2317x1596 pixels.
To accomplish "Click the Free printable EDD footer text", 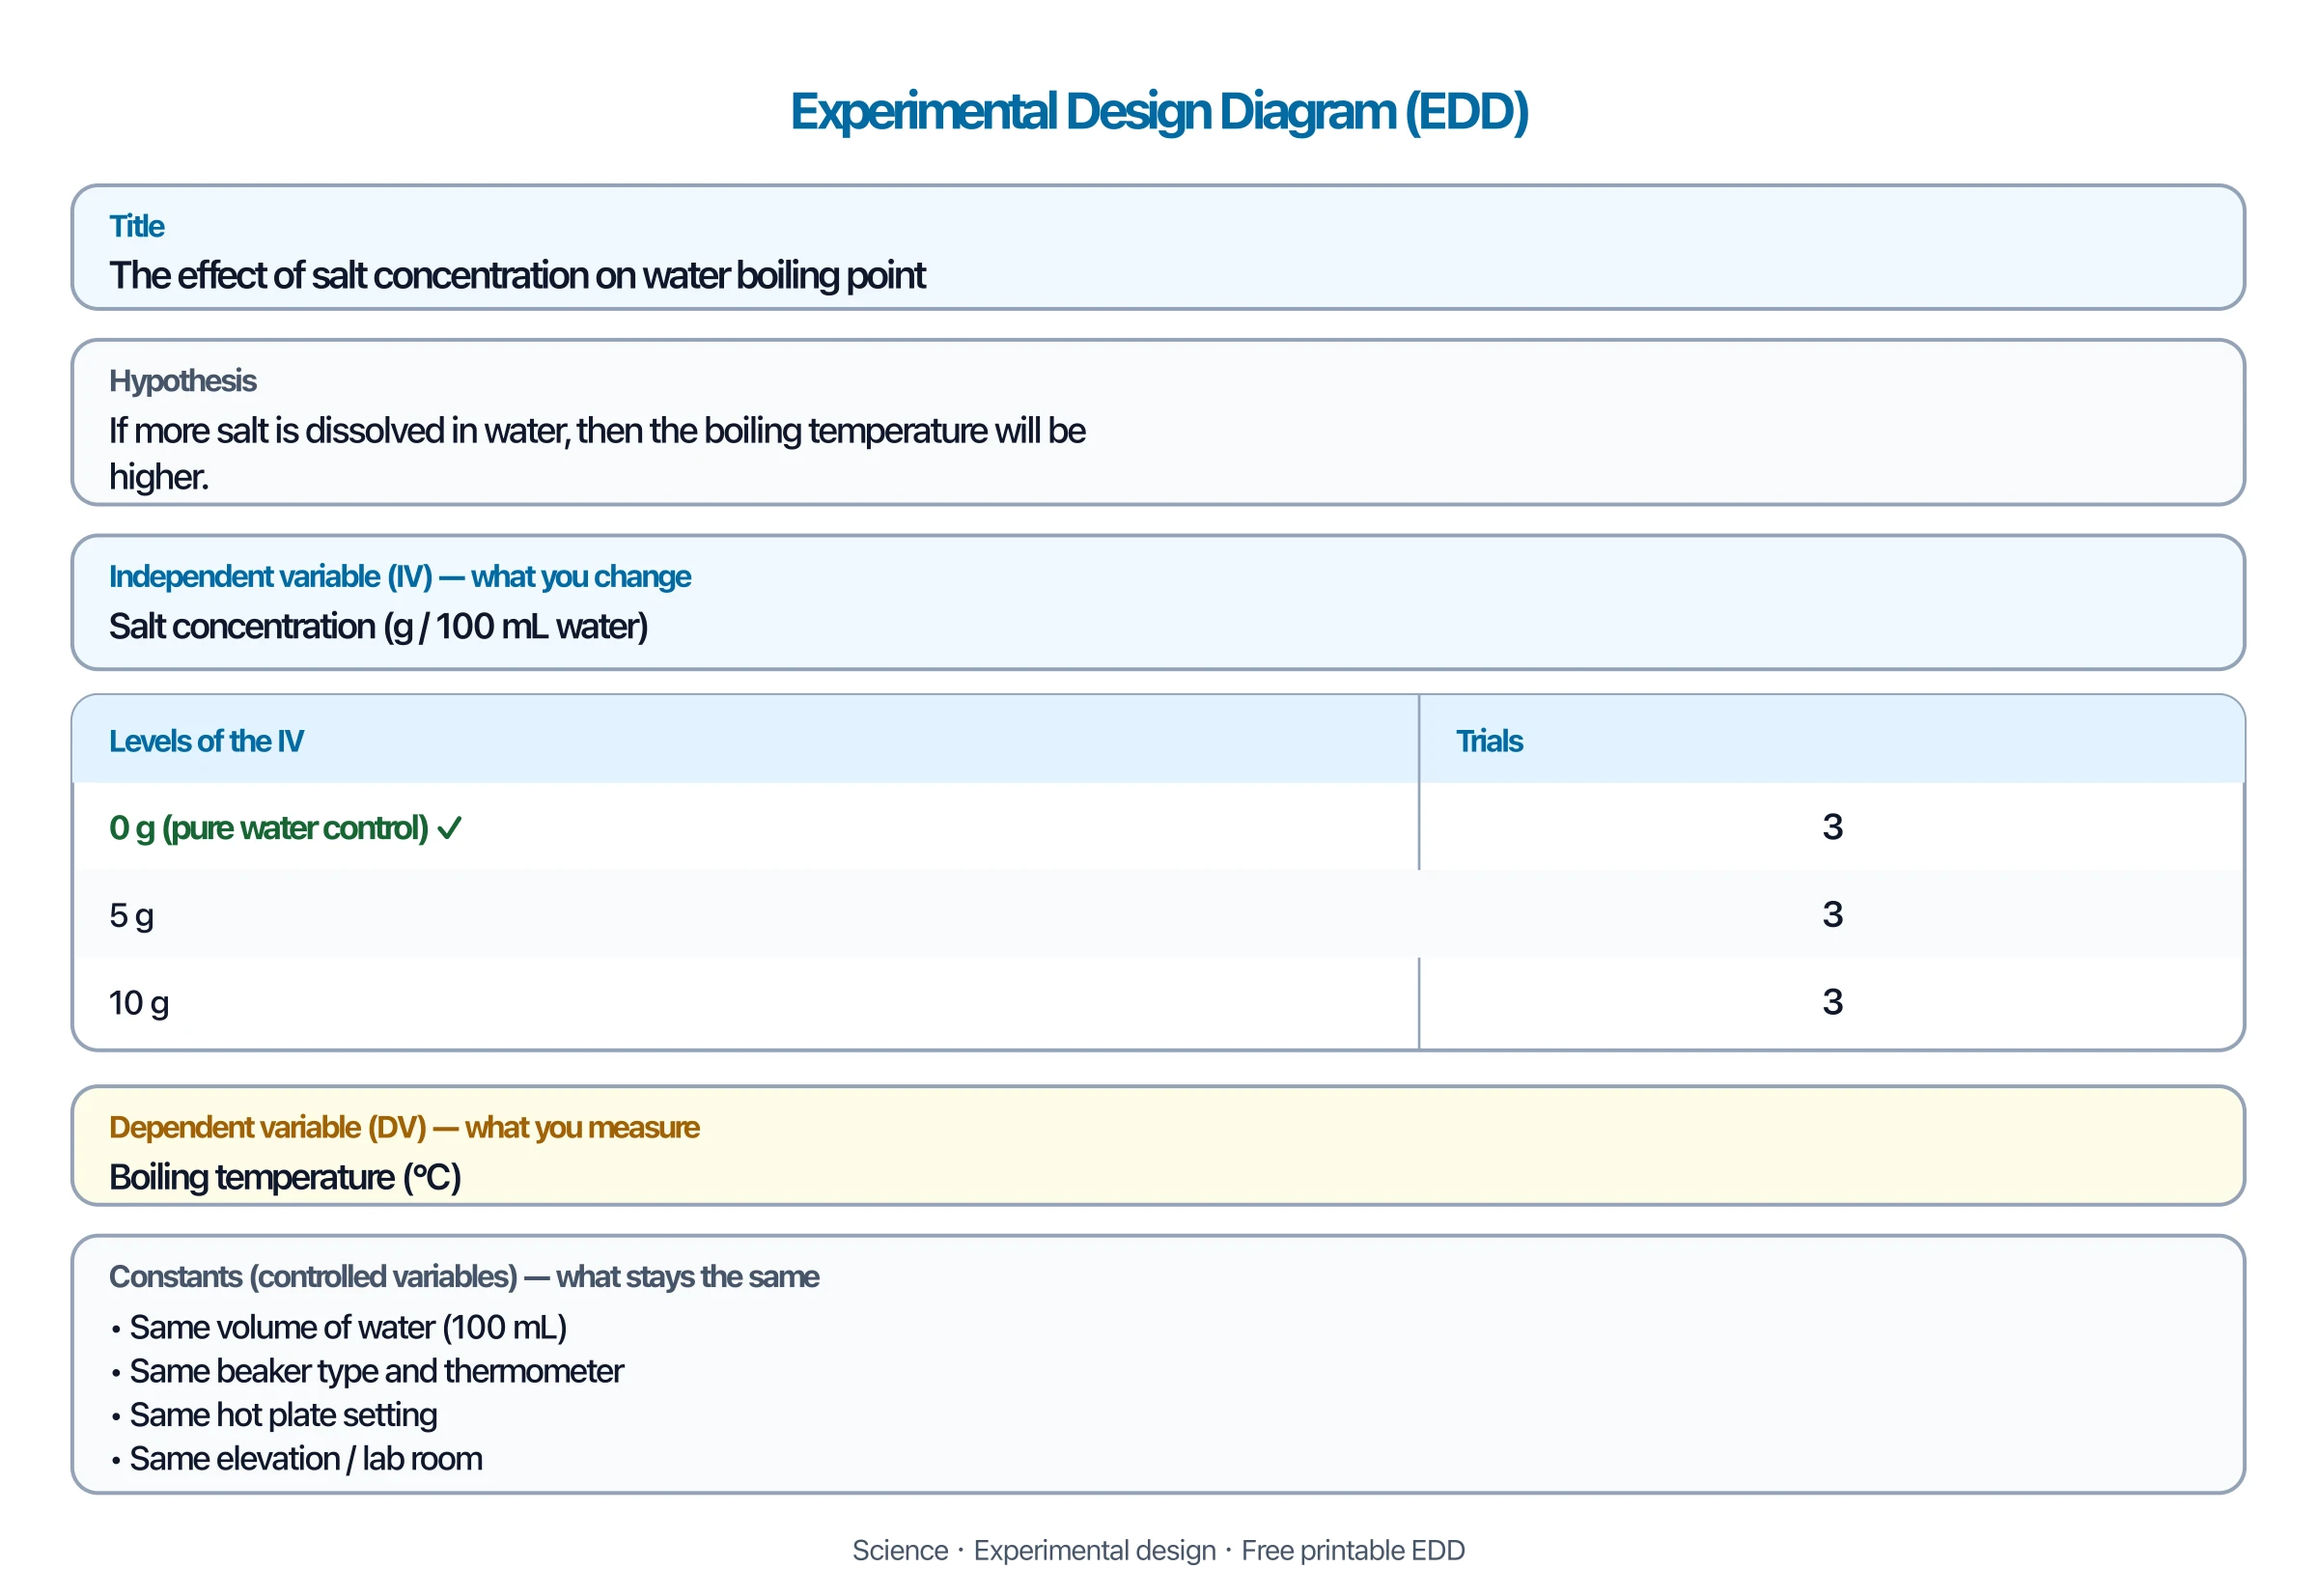I will pos(1352,1551).
